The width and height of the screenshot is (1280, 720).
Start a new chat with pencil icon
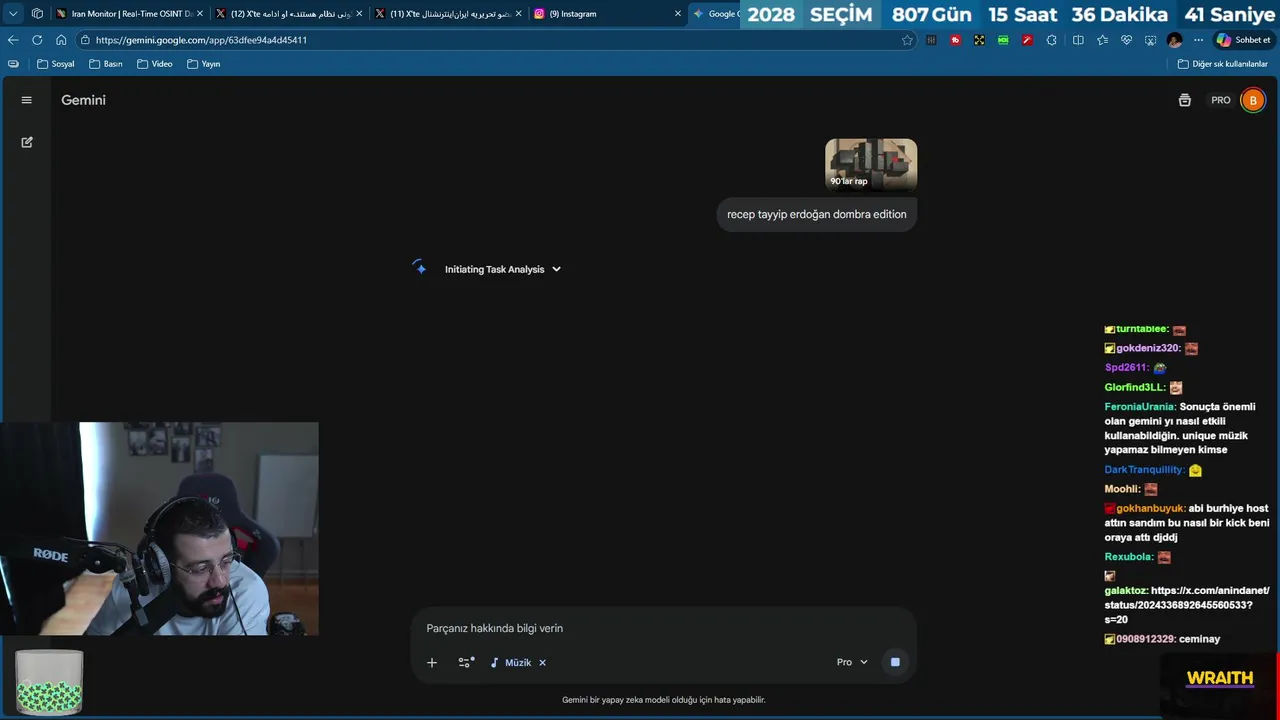tap(27, 142)
